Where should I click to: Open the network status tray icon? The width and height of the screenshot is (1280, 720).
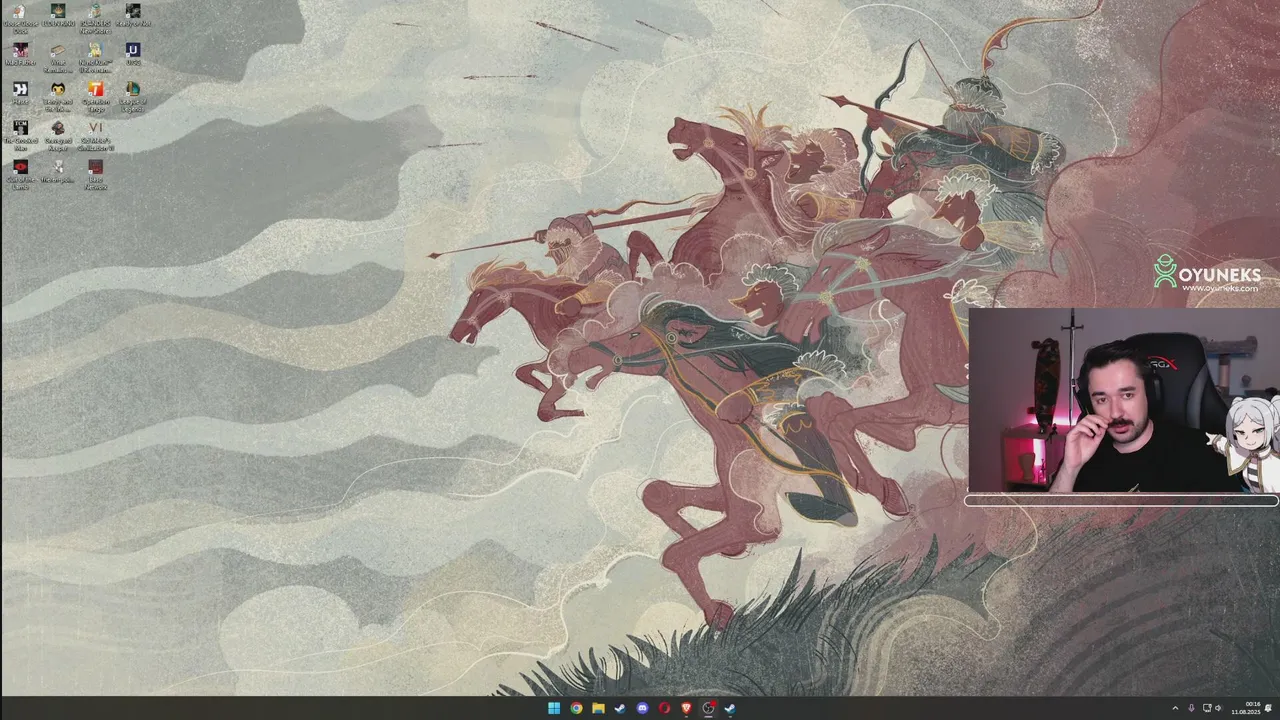point(1206,708)
